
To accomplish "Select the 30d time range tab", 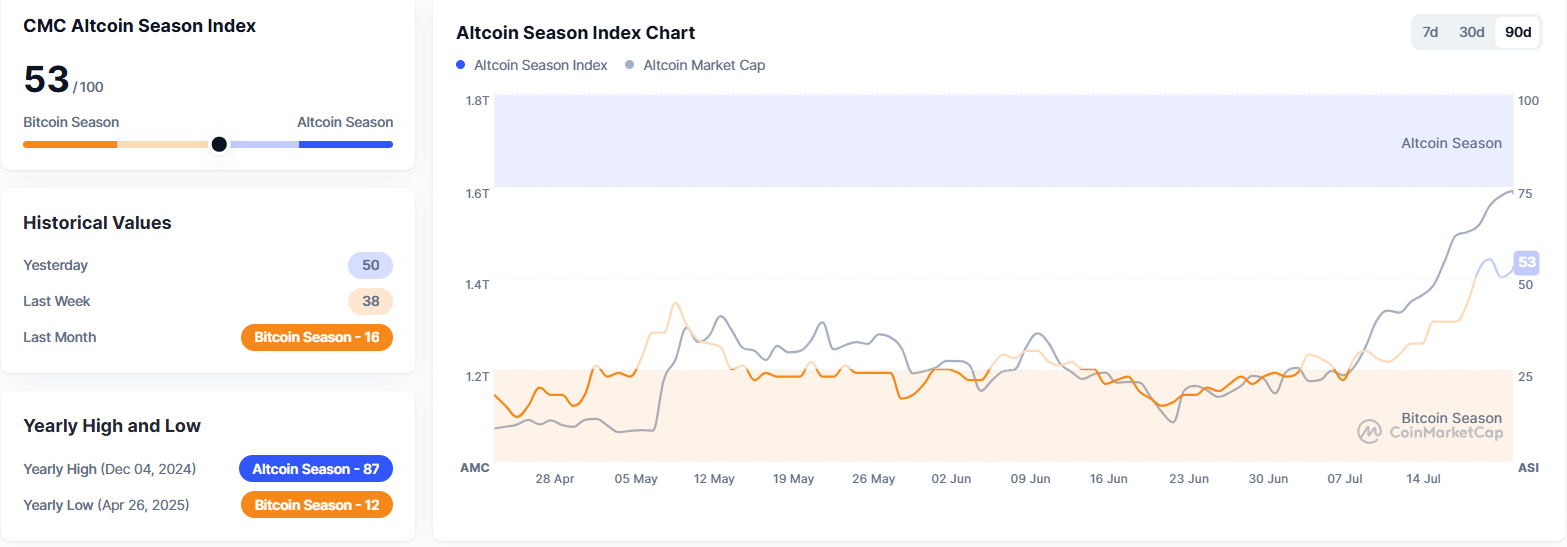I will click(1471, 32).
